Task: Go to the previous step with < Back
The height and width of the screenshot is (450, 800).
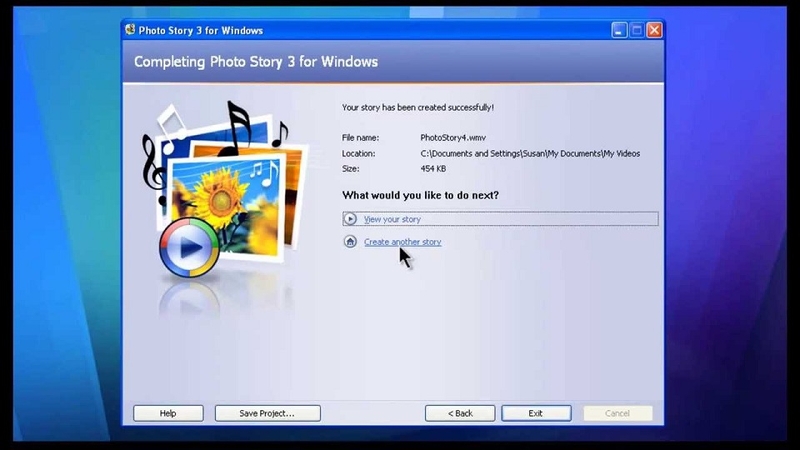Action: [x=460, y=413]
